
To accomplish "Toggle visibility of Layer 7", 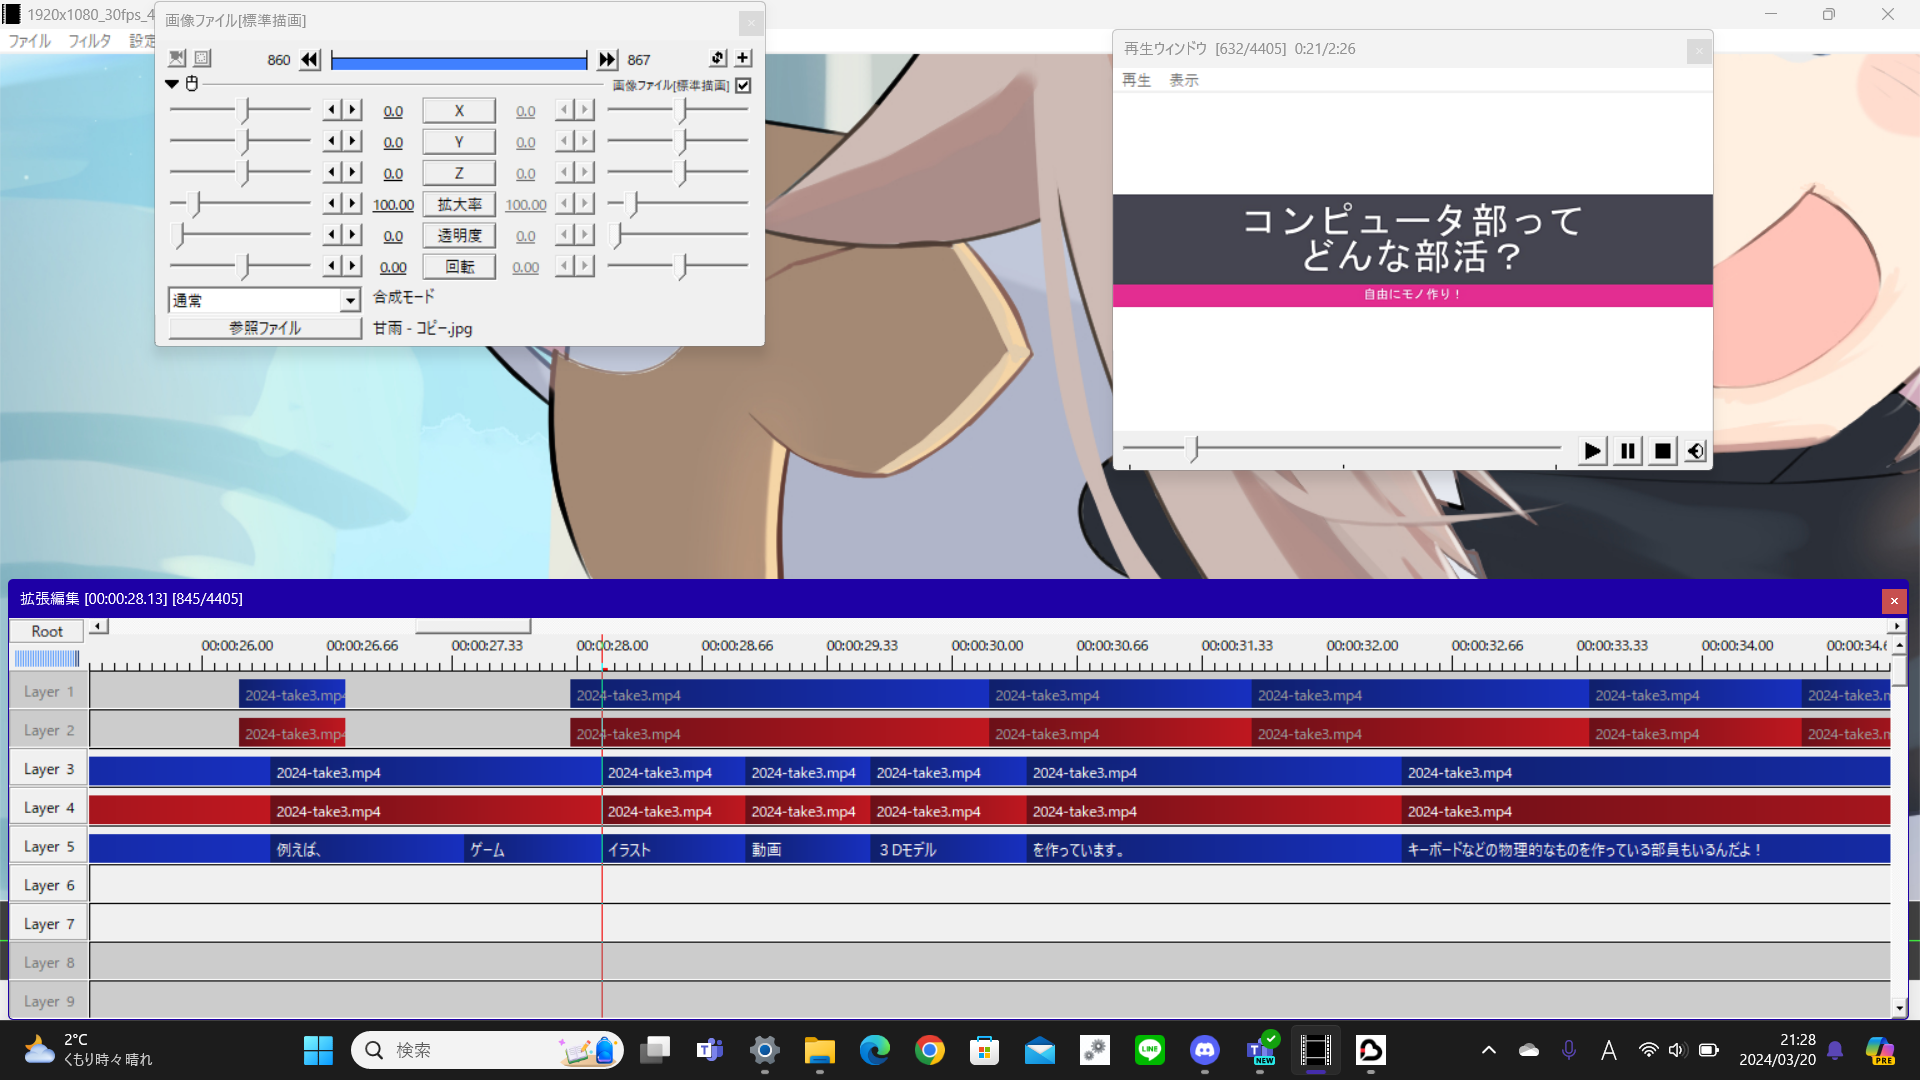I will pos(49,924).
